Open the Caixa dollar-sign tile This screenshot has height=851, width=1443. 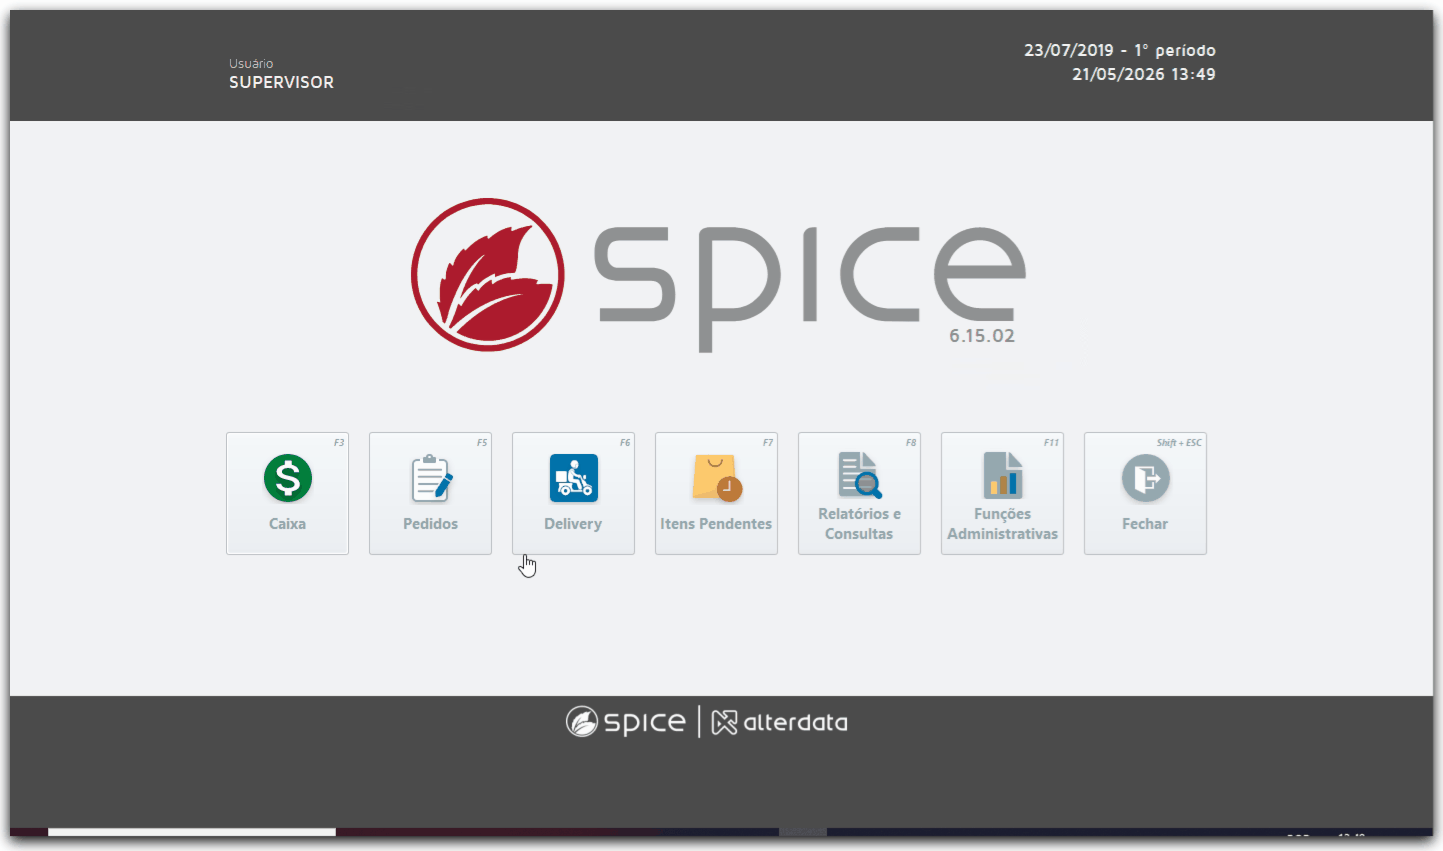point(287,493)
